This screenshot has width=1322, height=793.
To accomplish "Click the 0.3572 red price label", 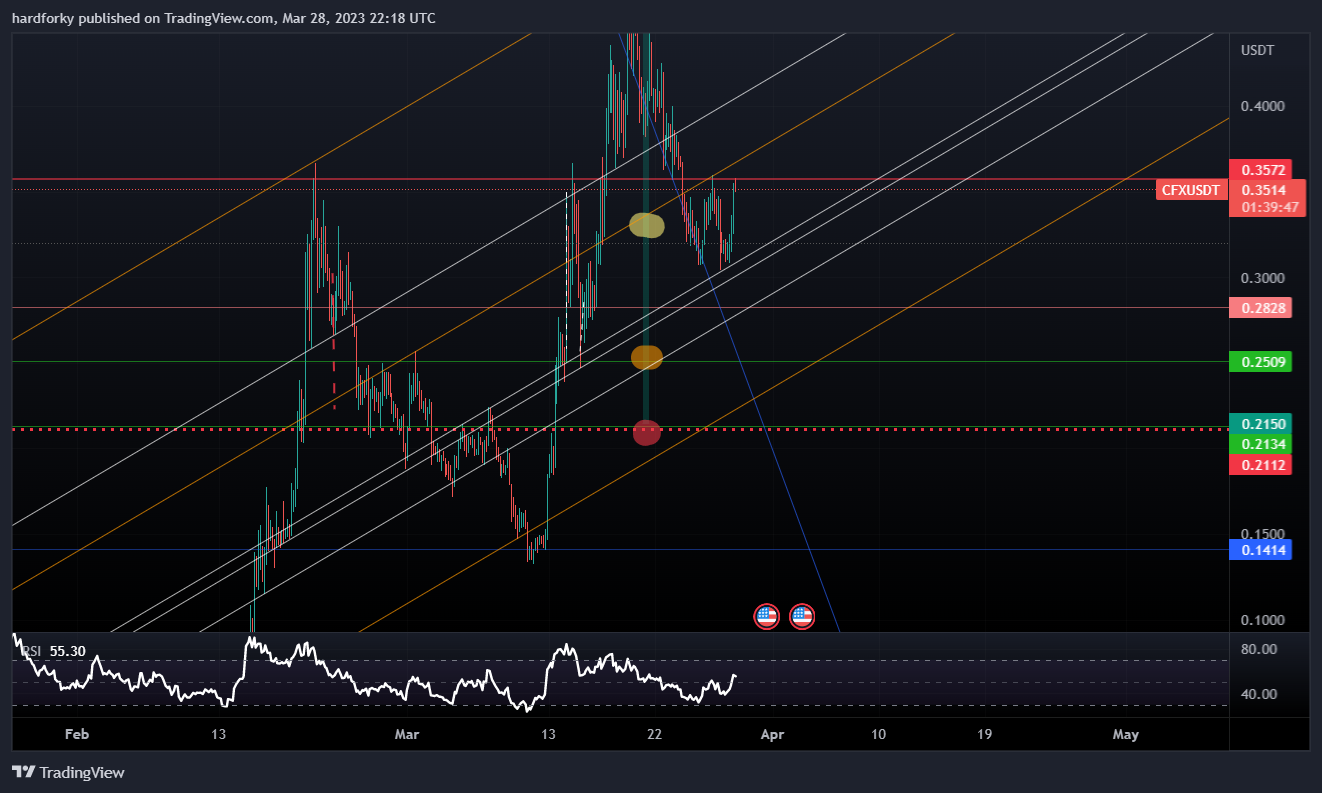I will [x=1260, y=170].
